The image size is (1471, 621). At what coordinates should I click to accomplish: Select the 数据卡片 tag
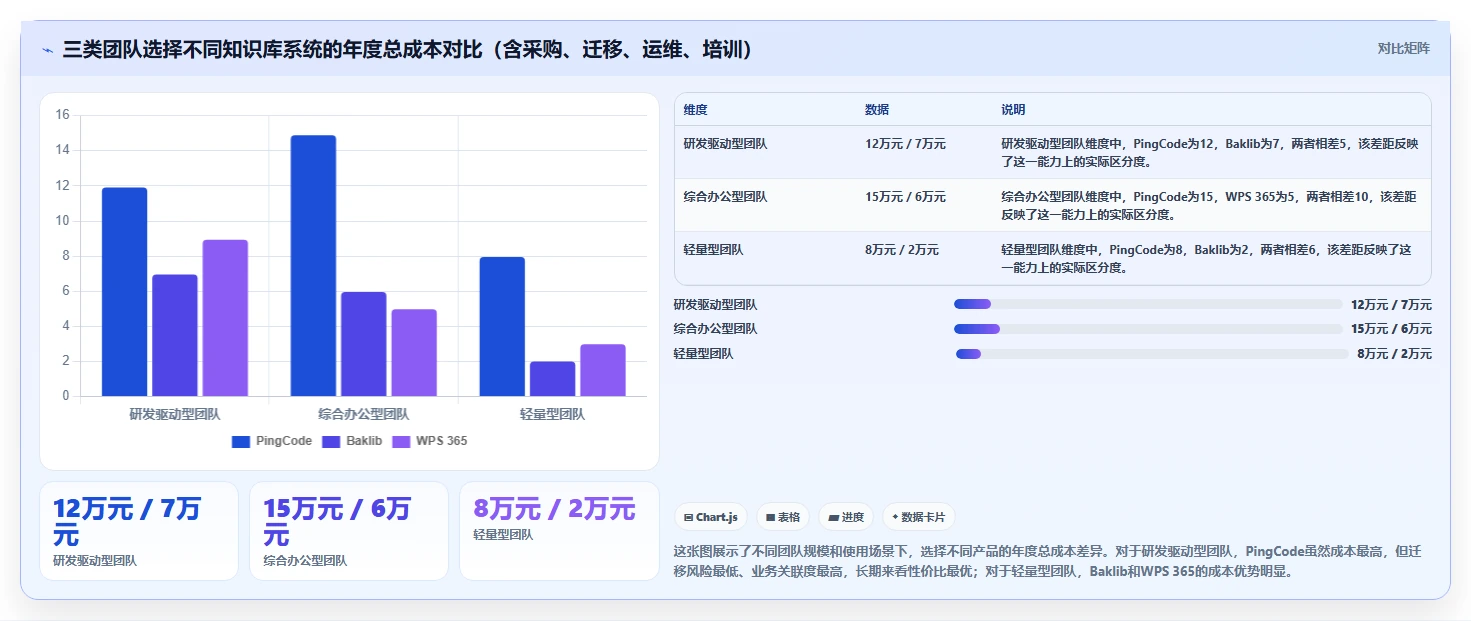coord(919,517)
